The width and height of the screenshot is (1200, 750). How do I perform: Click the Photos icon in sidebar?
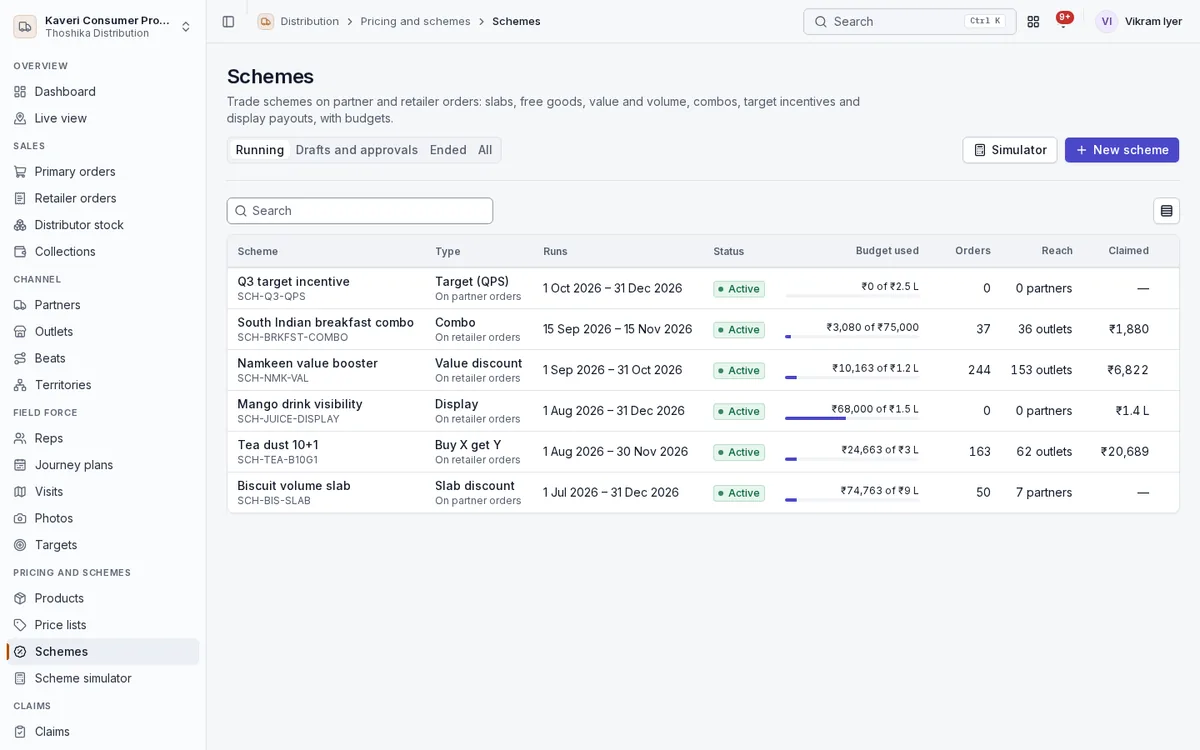click(20, 518)
